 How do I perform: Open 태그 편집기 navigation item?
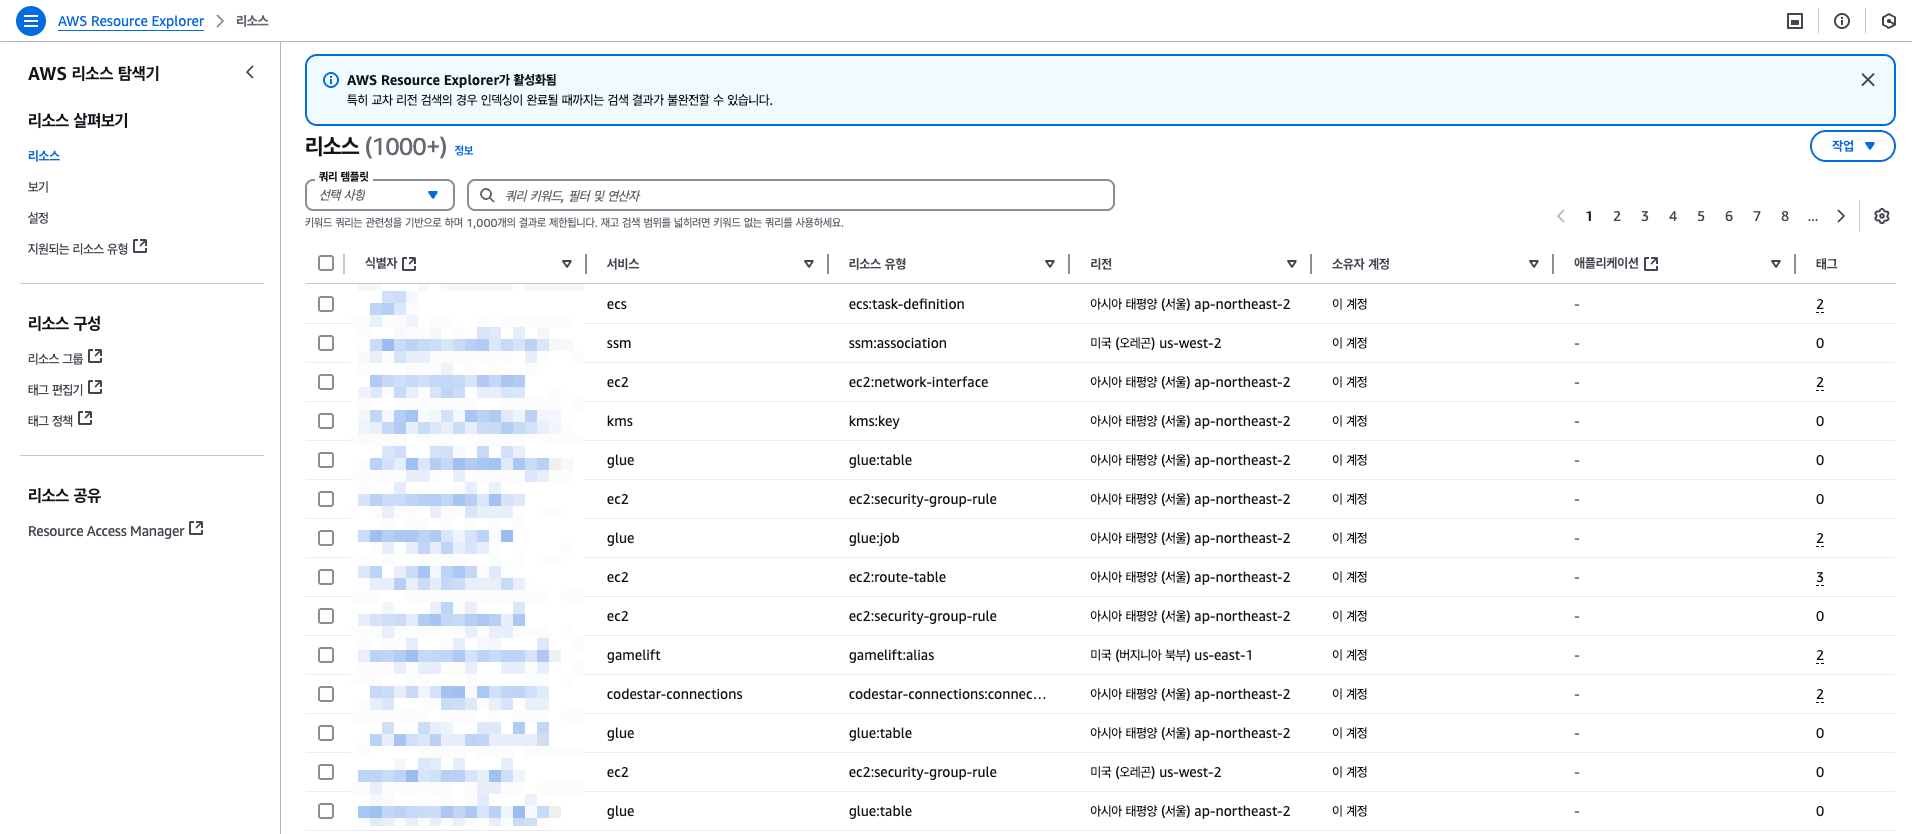coord(55,389)
